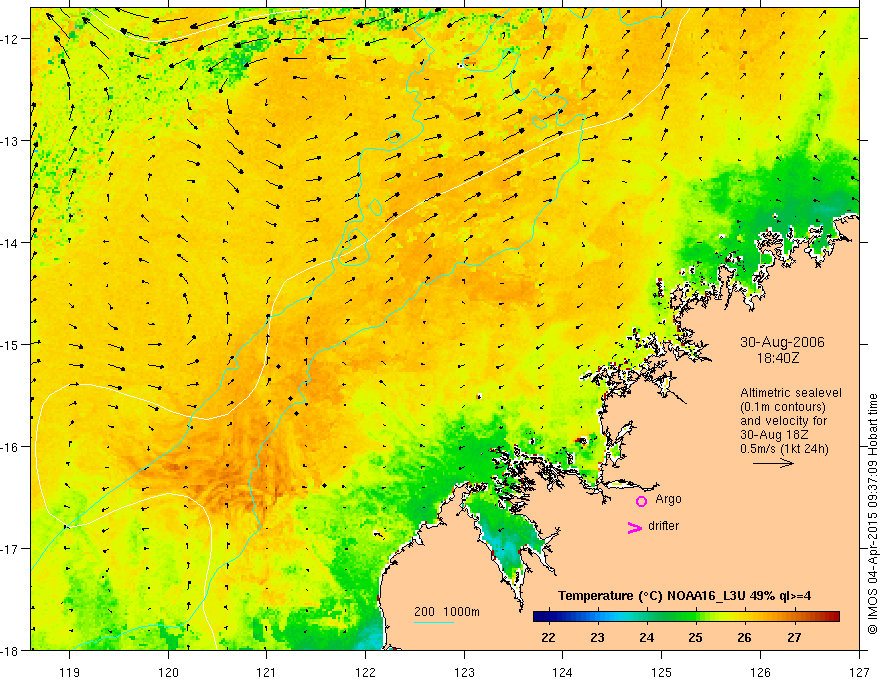Click the cyan 200 1000m legend line
The height and width of the screenshot is (680, 880).
[x=434, y=622]
